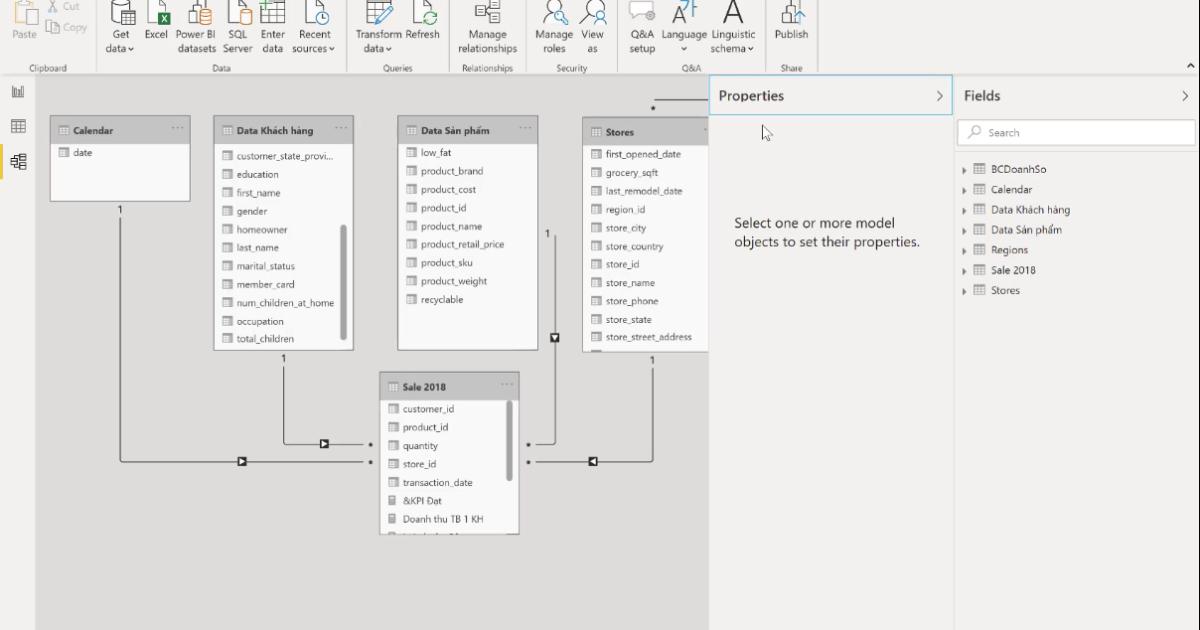The height and width of the screenshot is (630, 1200).
Task: Click the Refresh queries icon
Action: pos(423,15)
